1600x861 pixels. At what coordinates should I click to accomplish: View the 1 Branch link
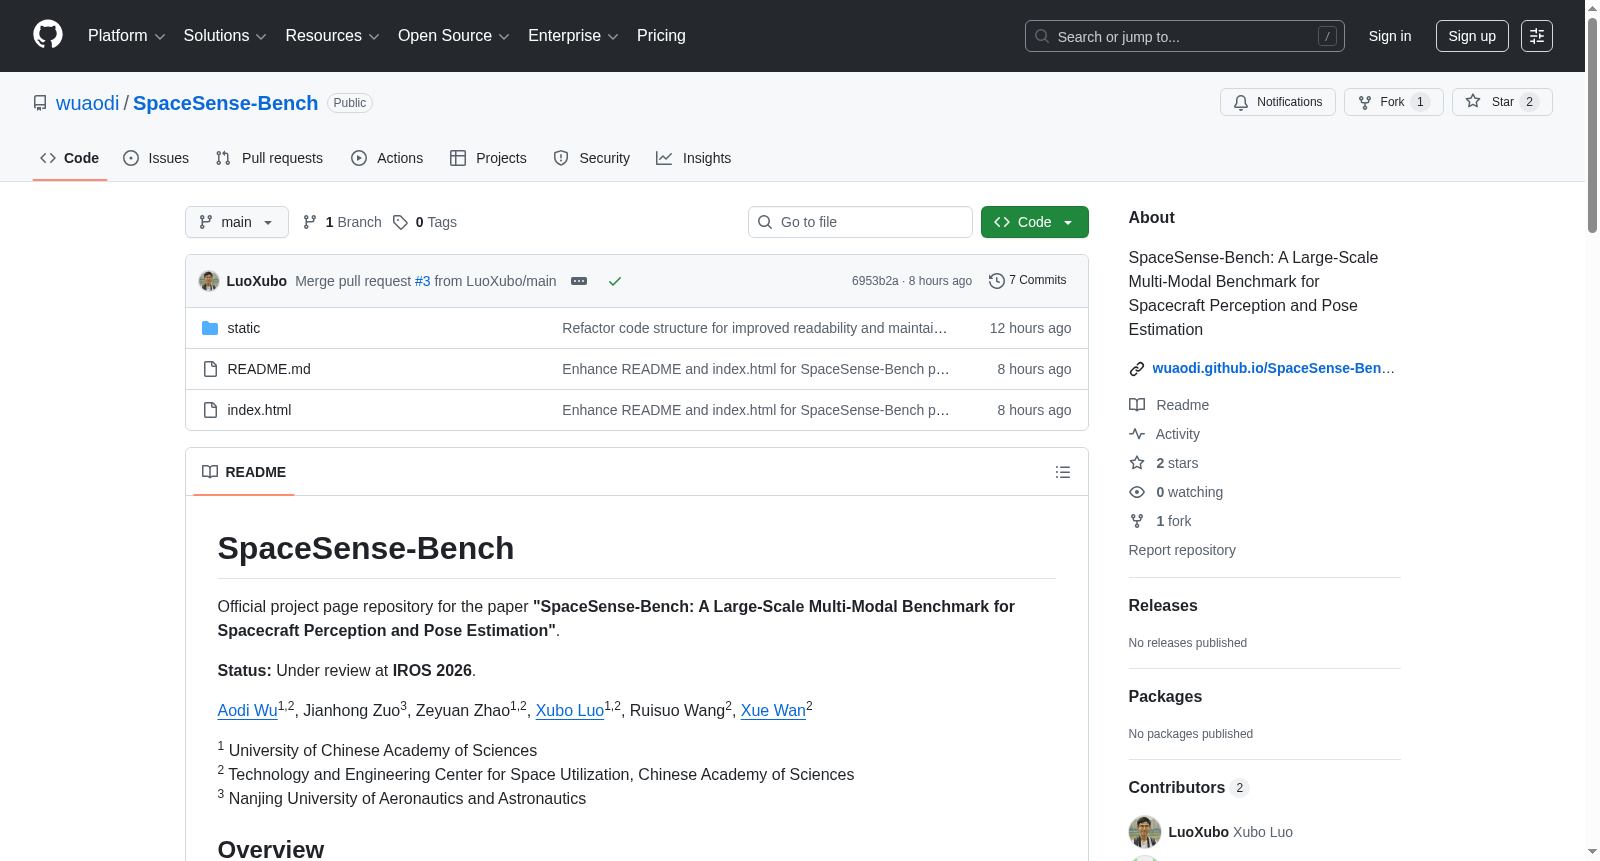[x=343, y=222]
